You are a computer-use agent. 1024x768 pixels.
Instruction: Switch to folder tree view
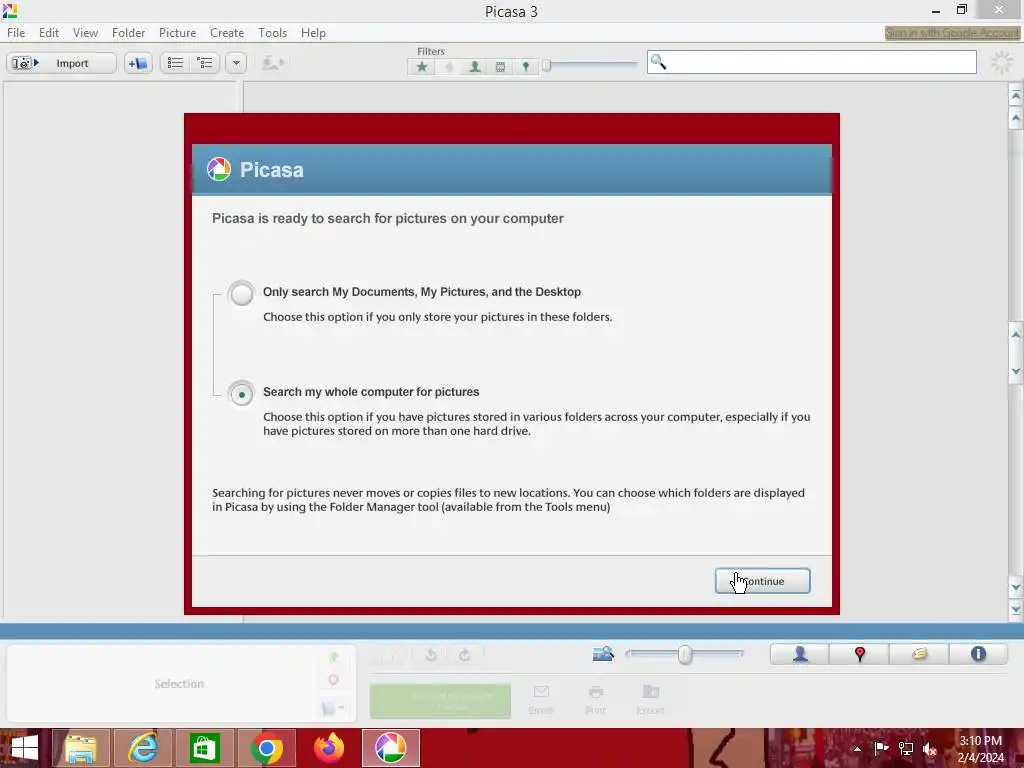tap(205, 63)
